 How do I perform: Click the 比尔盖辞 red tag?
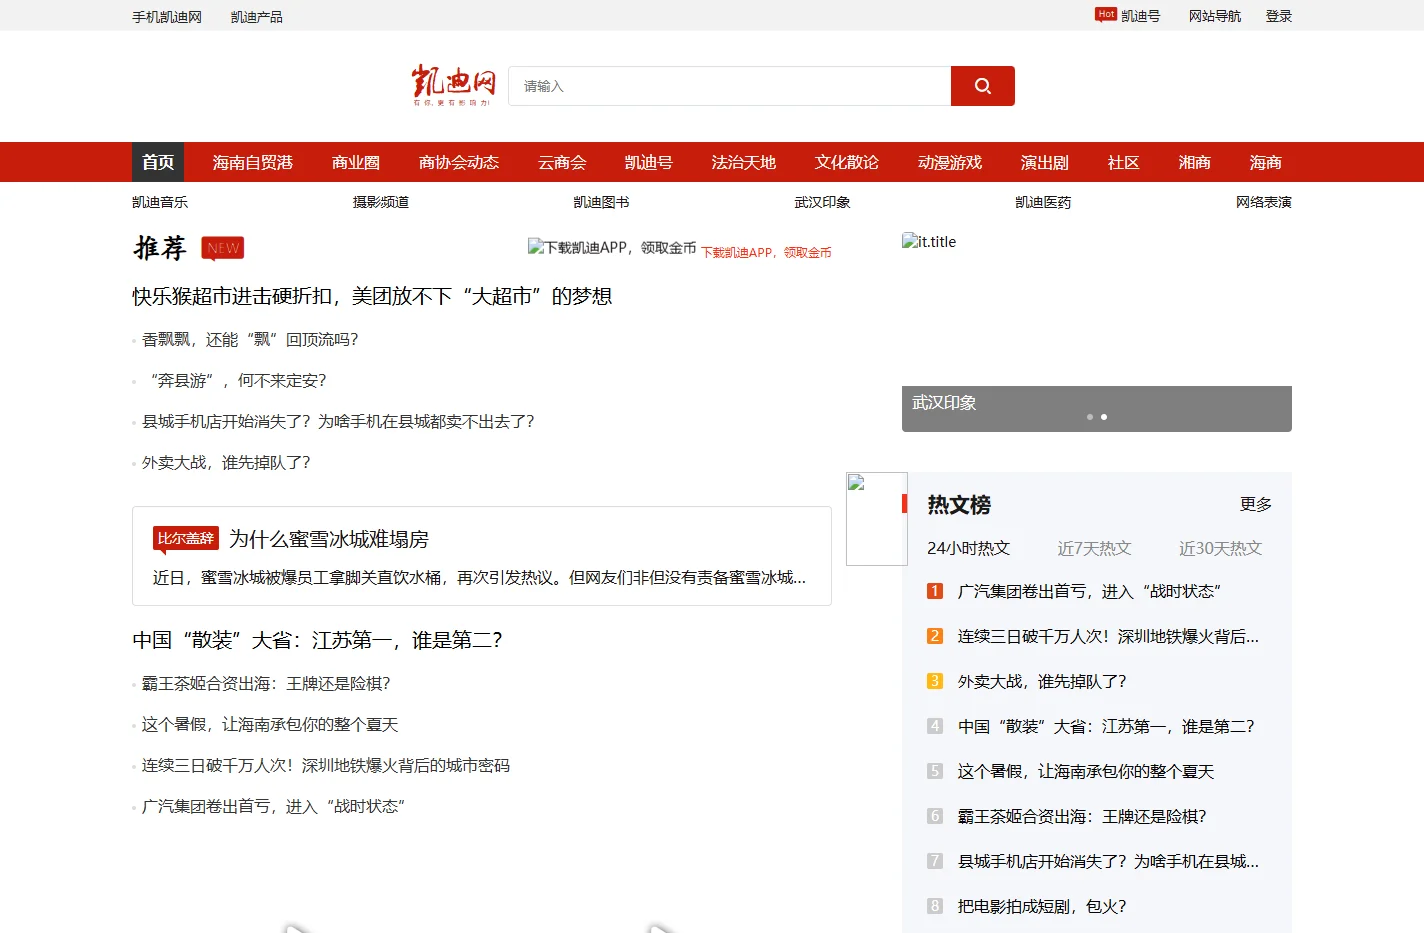click(186, 538)
